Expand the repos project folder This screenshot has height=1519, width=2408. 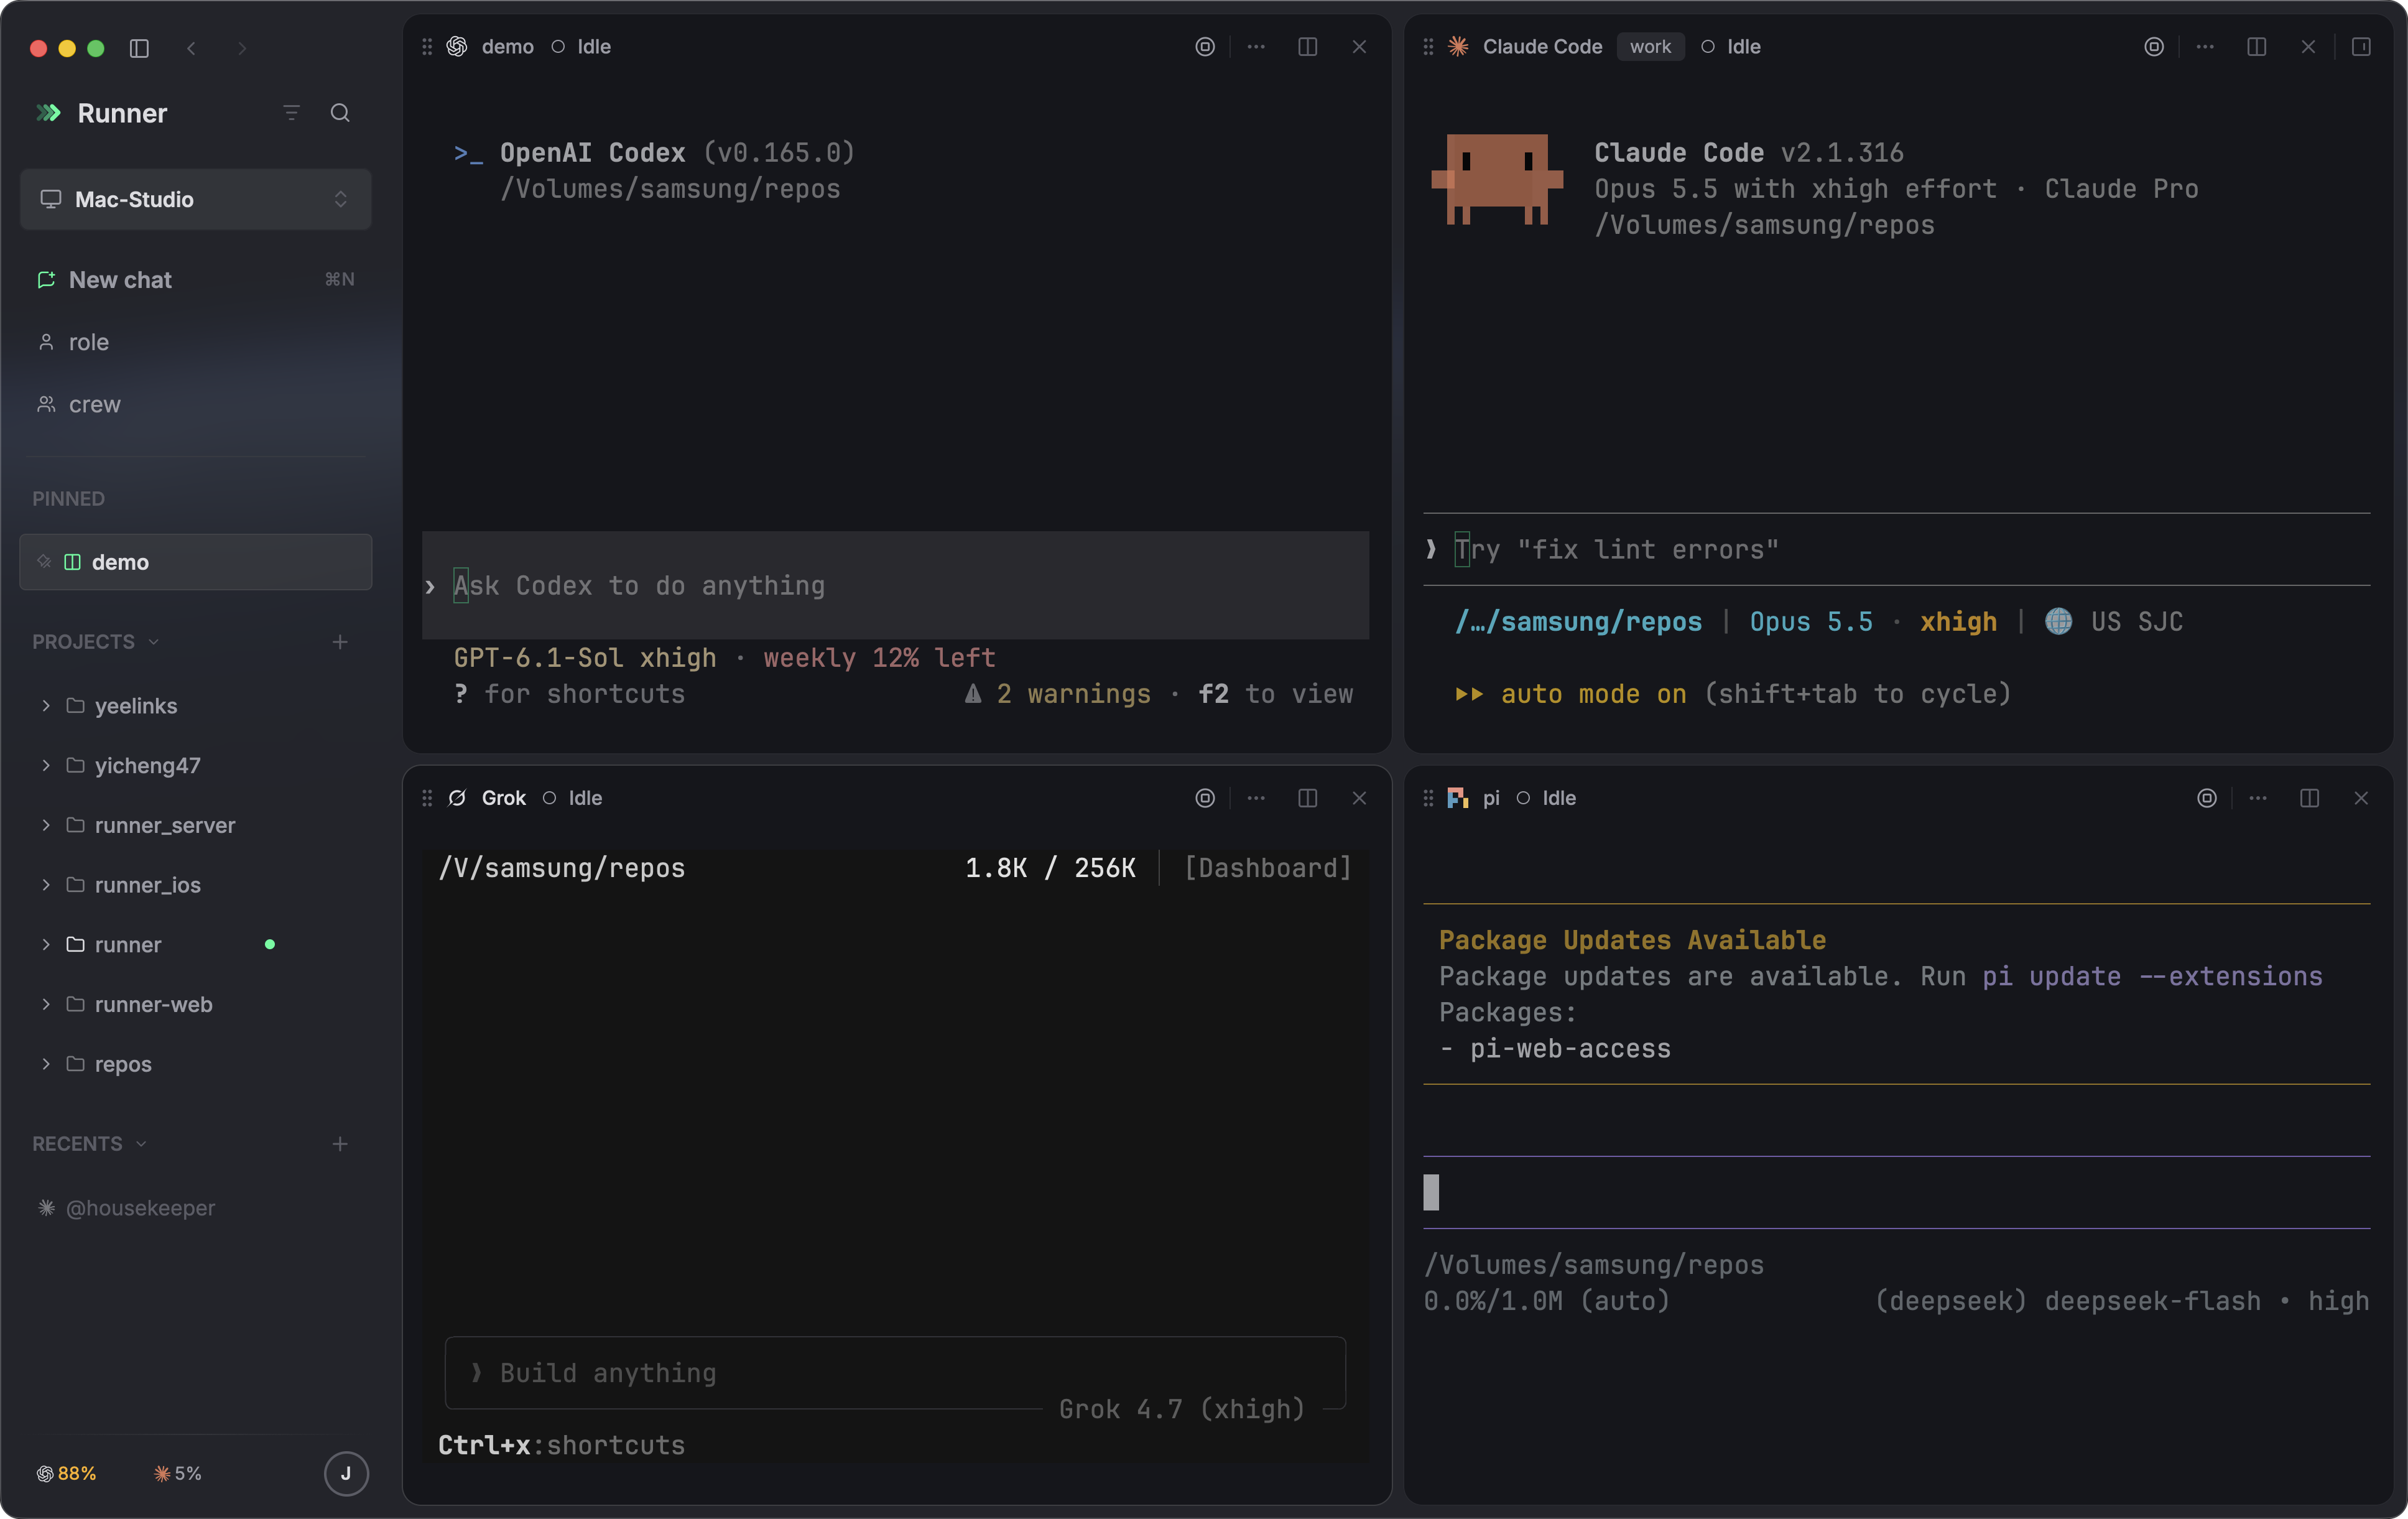pyautogui.click(x=46, y=1064)
